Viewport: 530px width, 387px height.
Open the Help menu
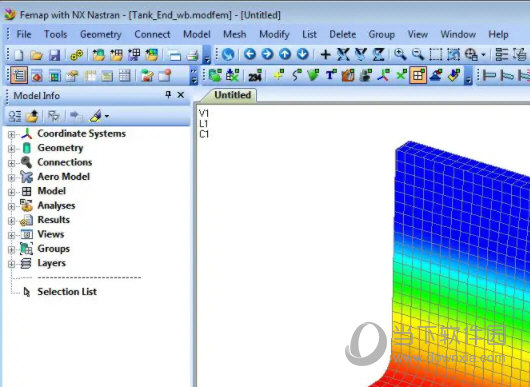coord(498,34)
